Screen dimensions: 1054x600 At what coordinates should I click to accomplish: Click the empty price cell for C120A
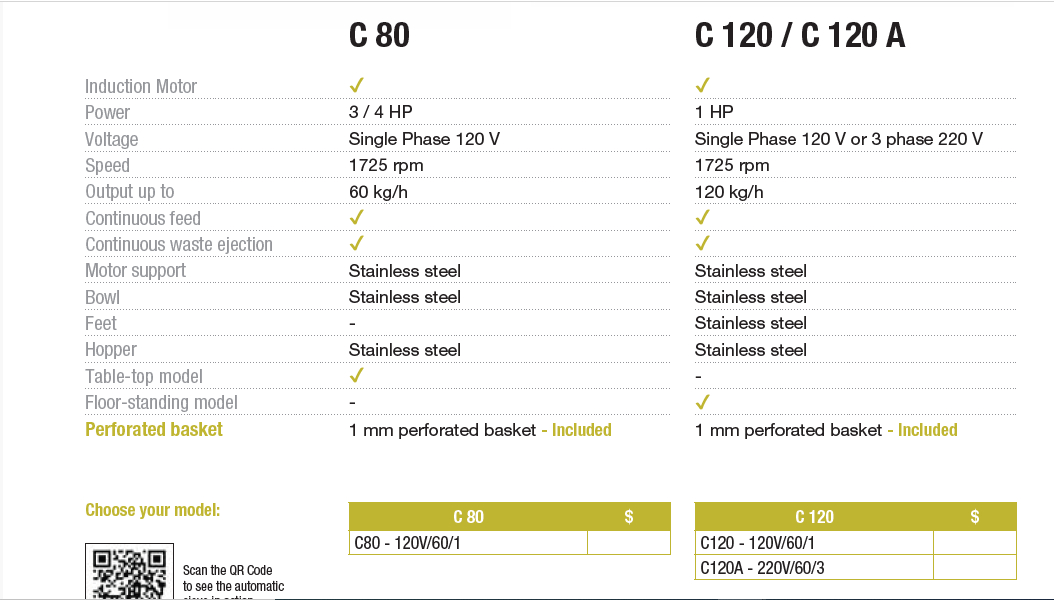pos(974,568)
